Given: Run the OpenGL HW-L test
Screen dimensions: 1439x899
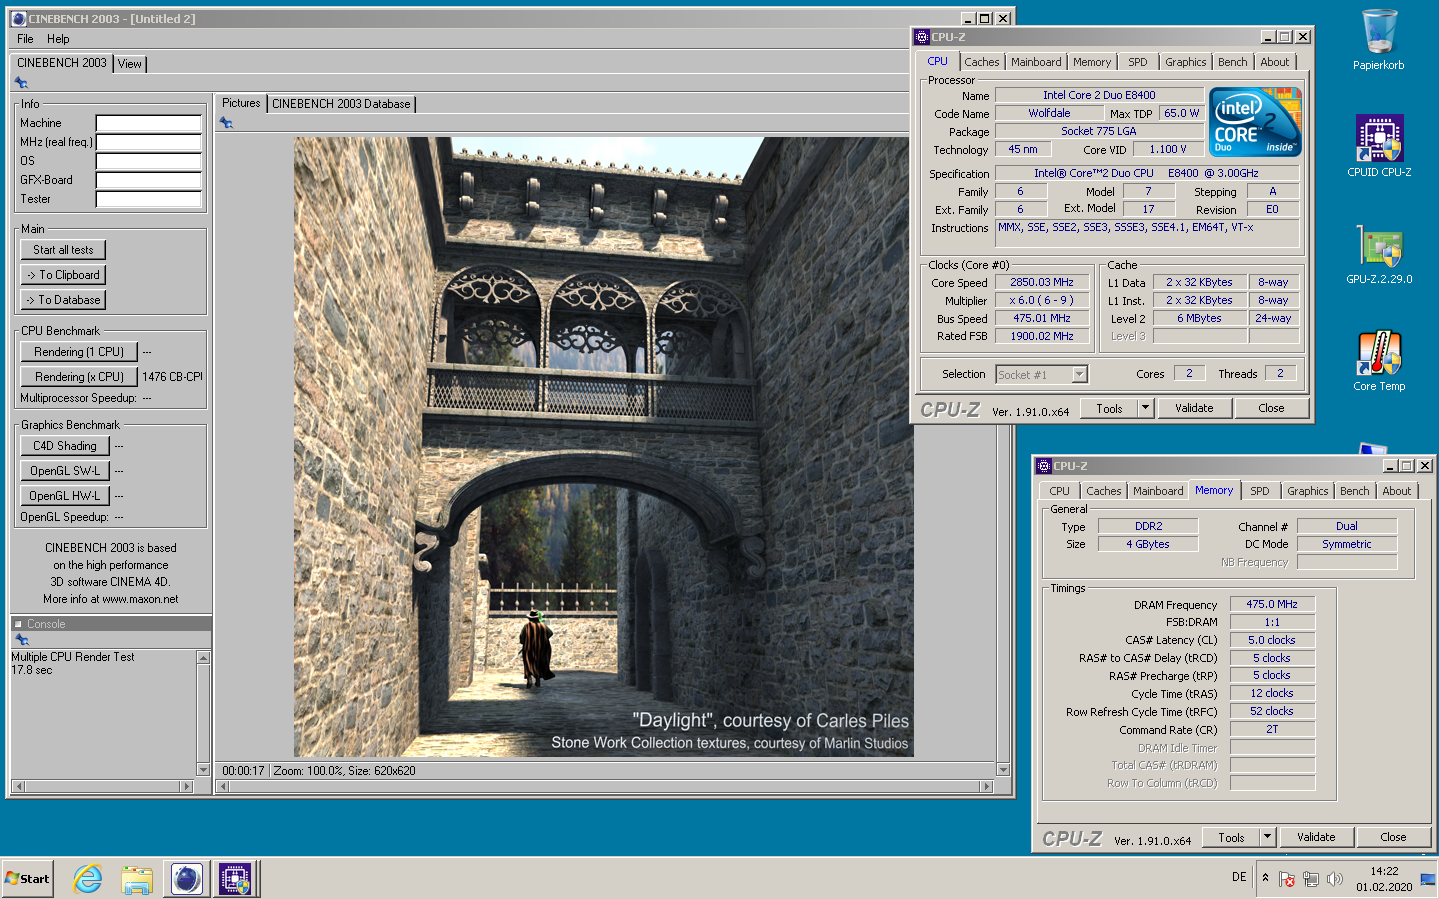Looking at the screenshot, I should (x=65, y=496).
